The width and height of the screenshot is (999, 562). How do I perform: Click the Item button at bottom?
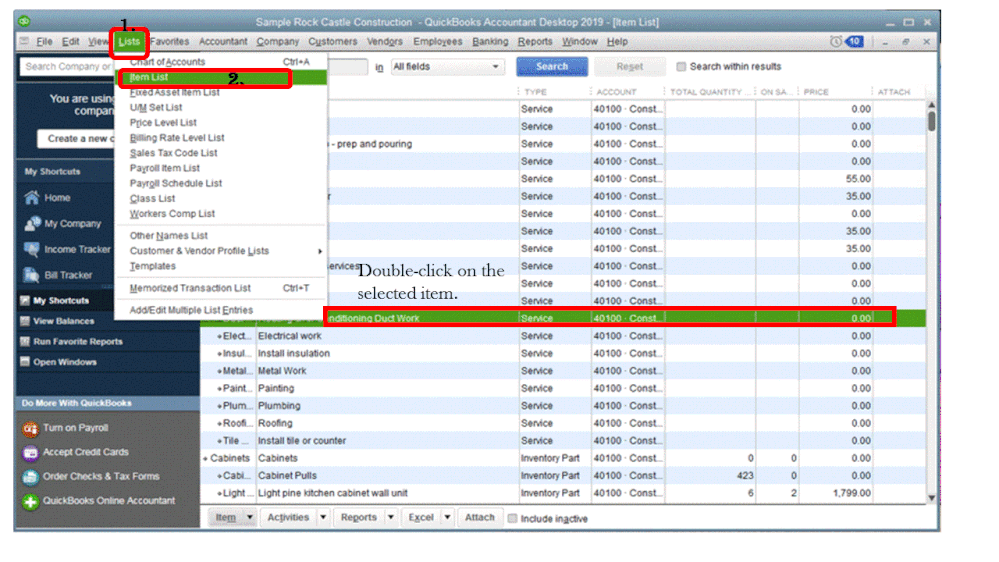click(226, 517)
